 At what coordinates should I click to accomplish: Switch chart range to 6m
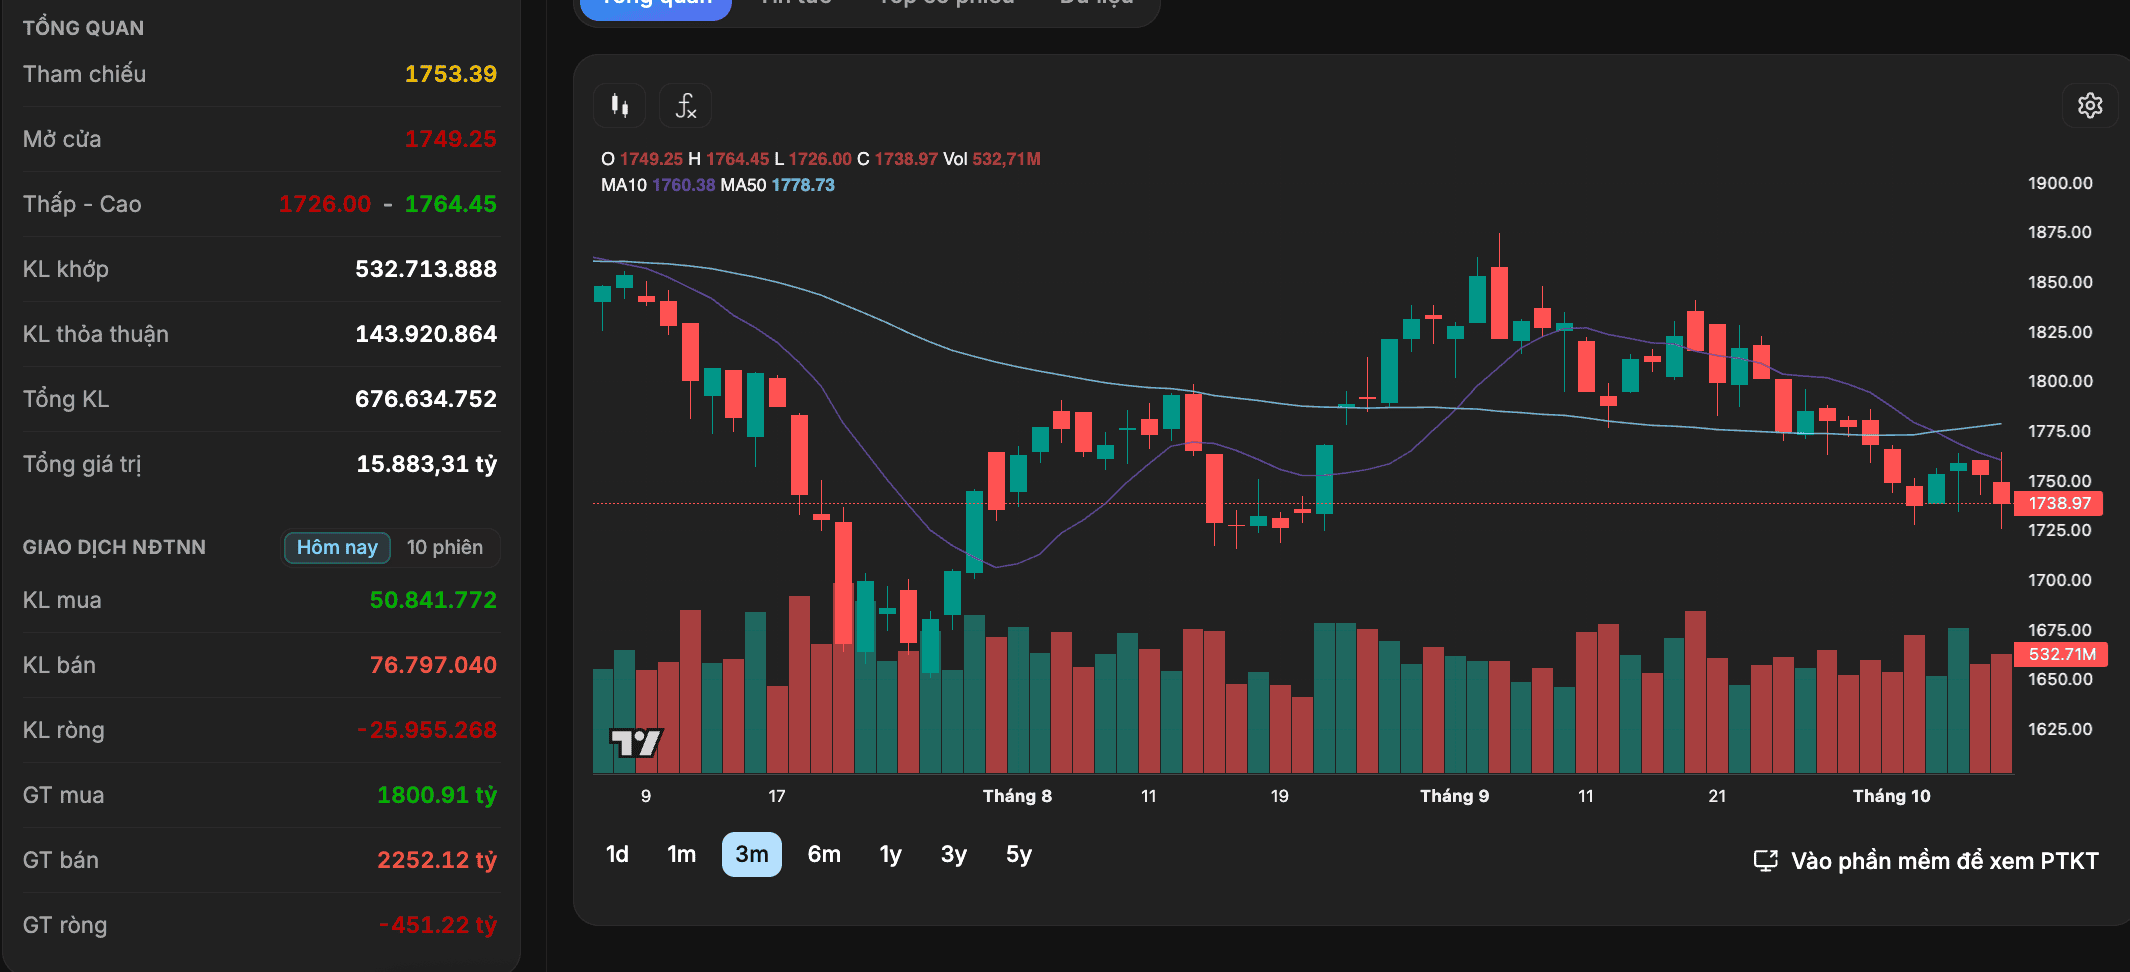point(824,854)
